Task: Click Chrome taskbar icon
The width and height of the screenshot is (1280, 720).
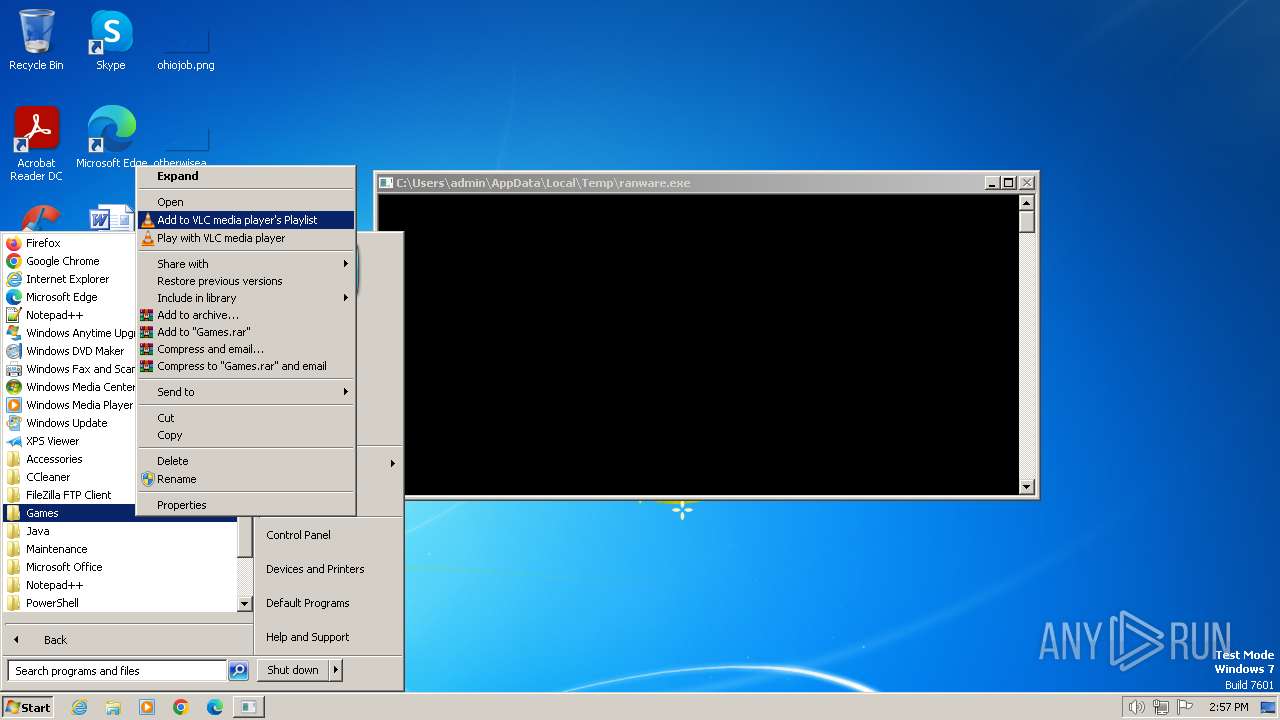Action: (181, 707)
